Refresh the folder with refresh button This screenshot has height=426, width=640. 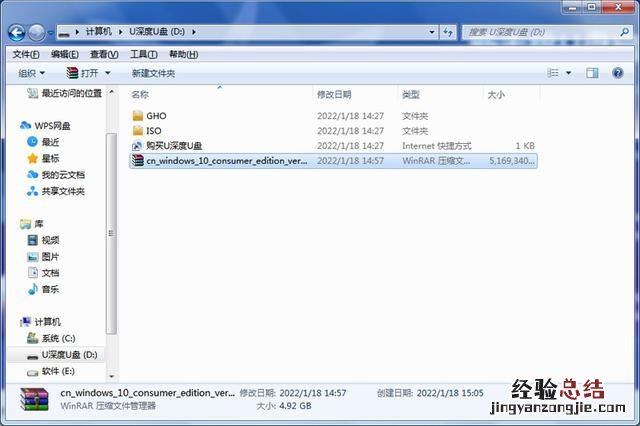click(448, 32)
